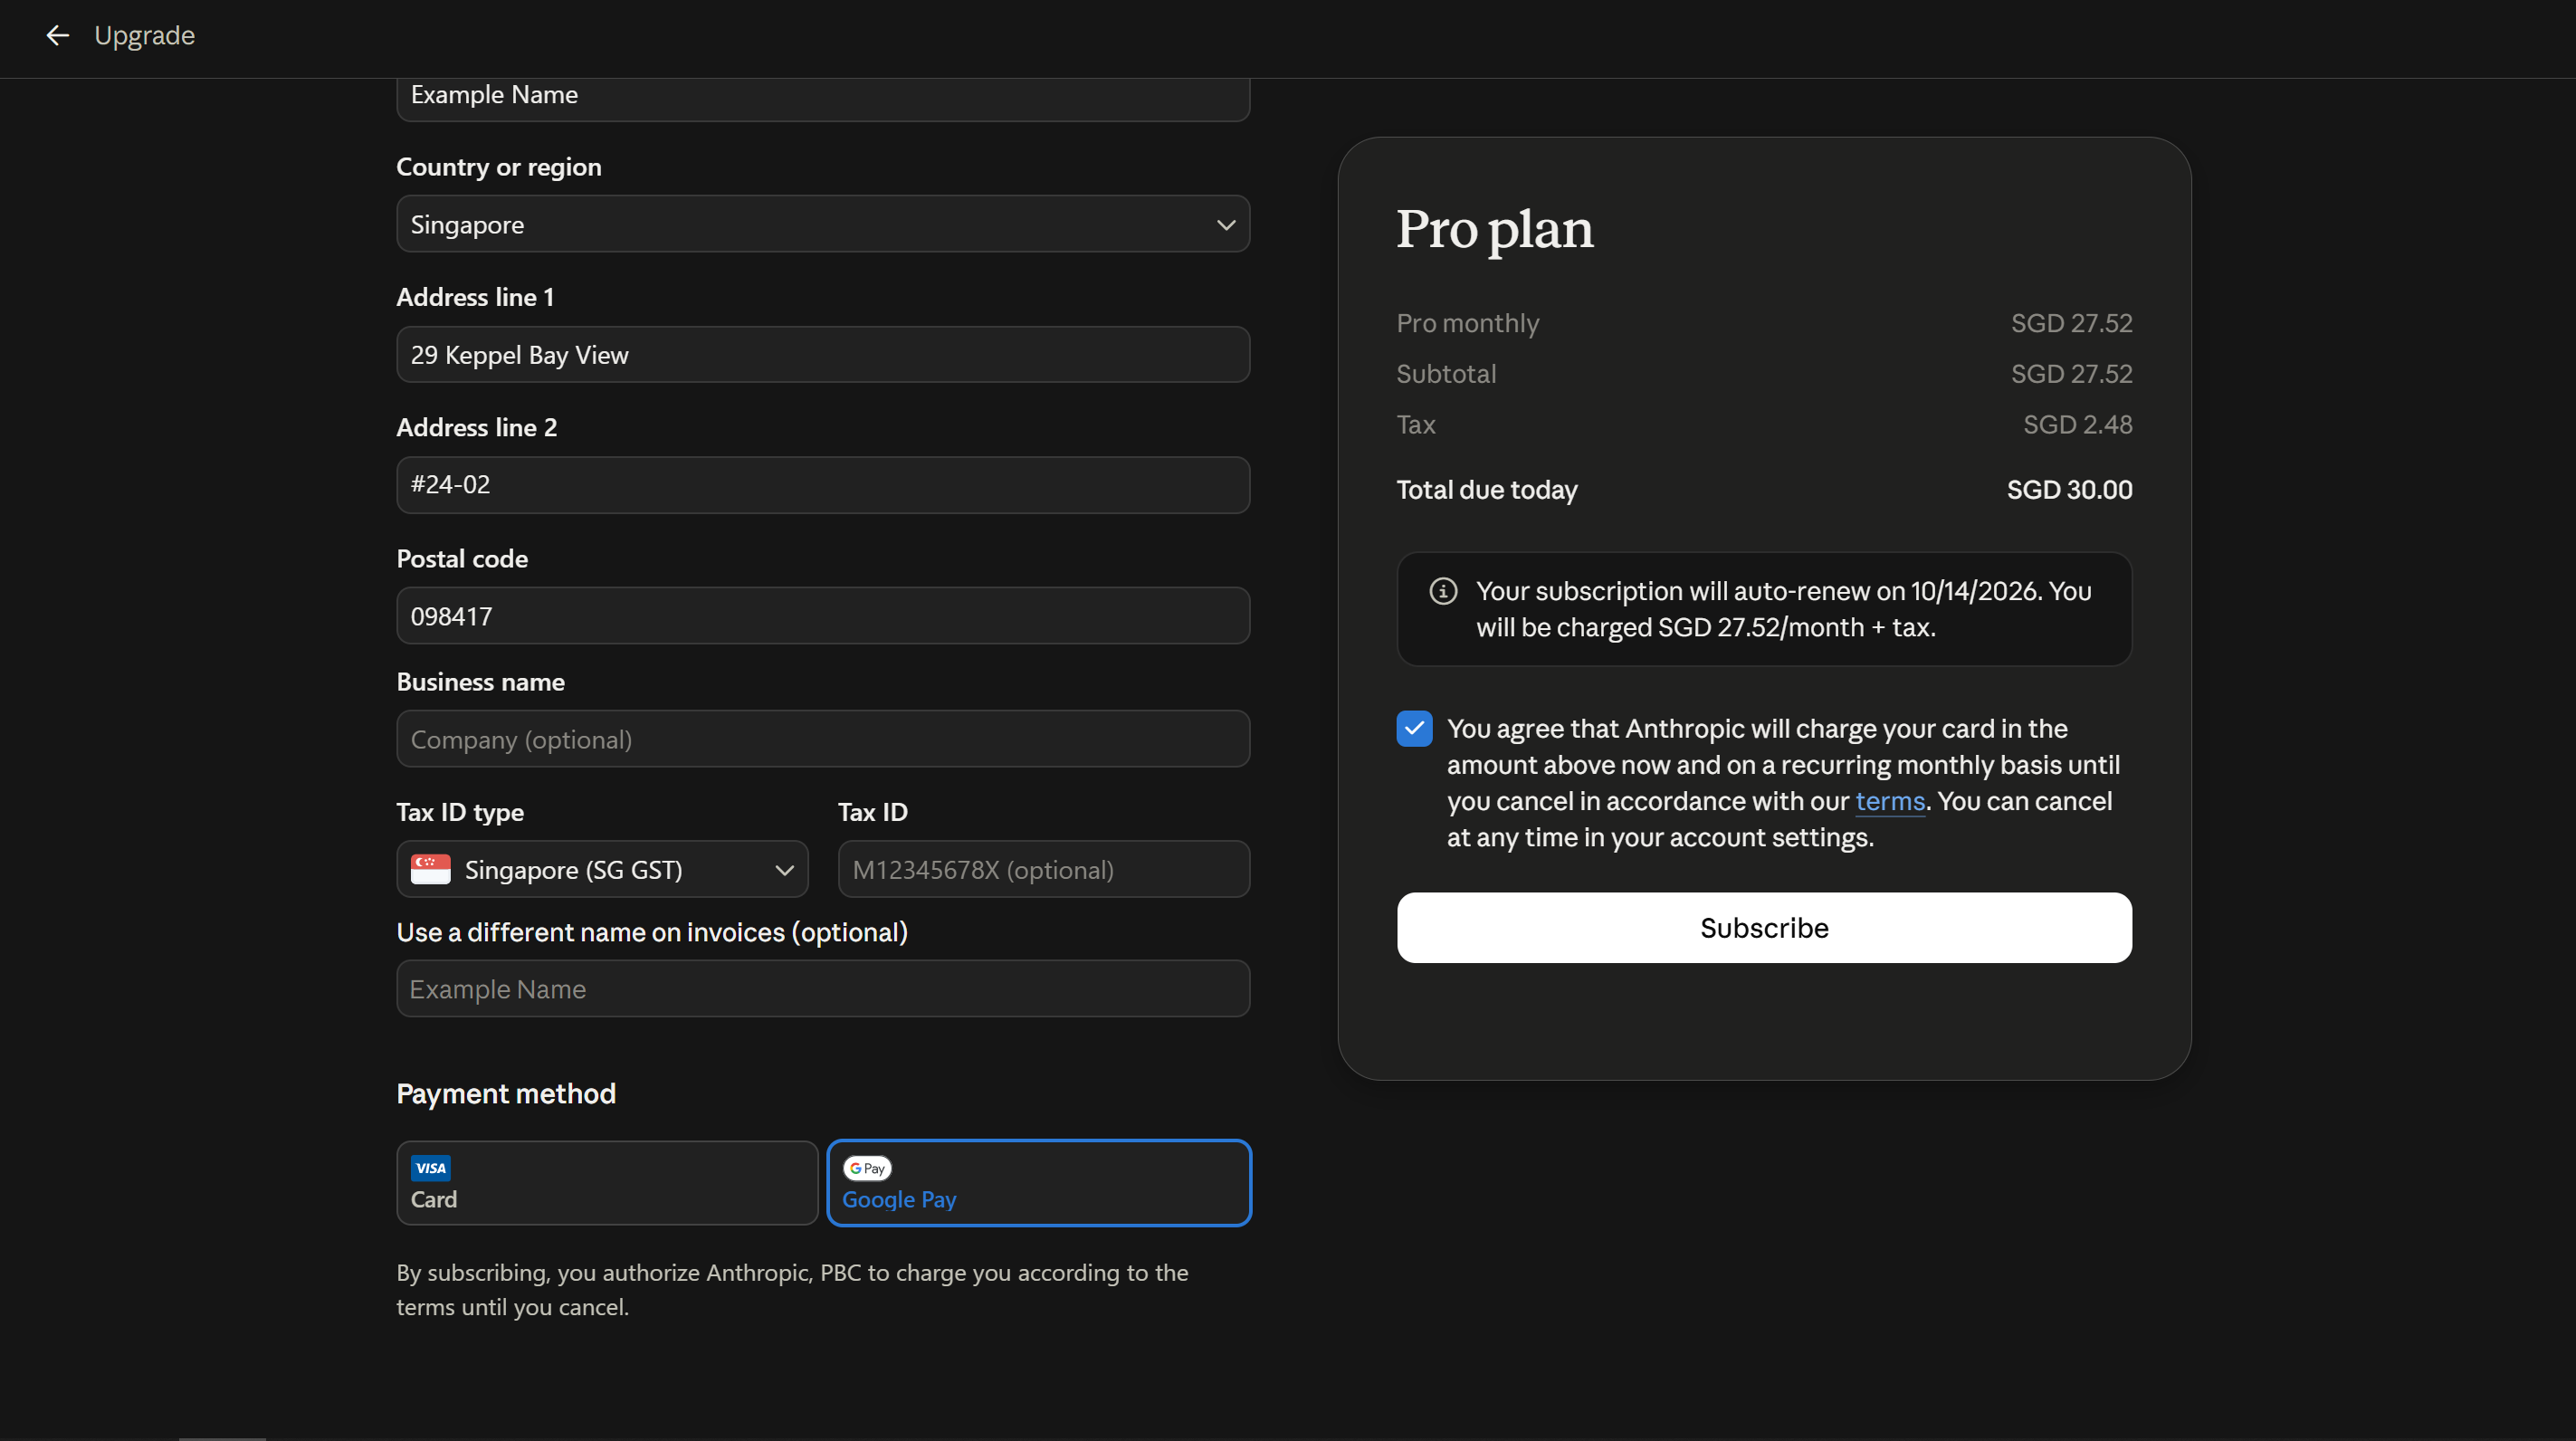Open the terms link in agreement text
Viewport: 2576px width, 1441px height.
(1890, 801)
